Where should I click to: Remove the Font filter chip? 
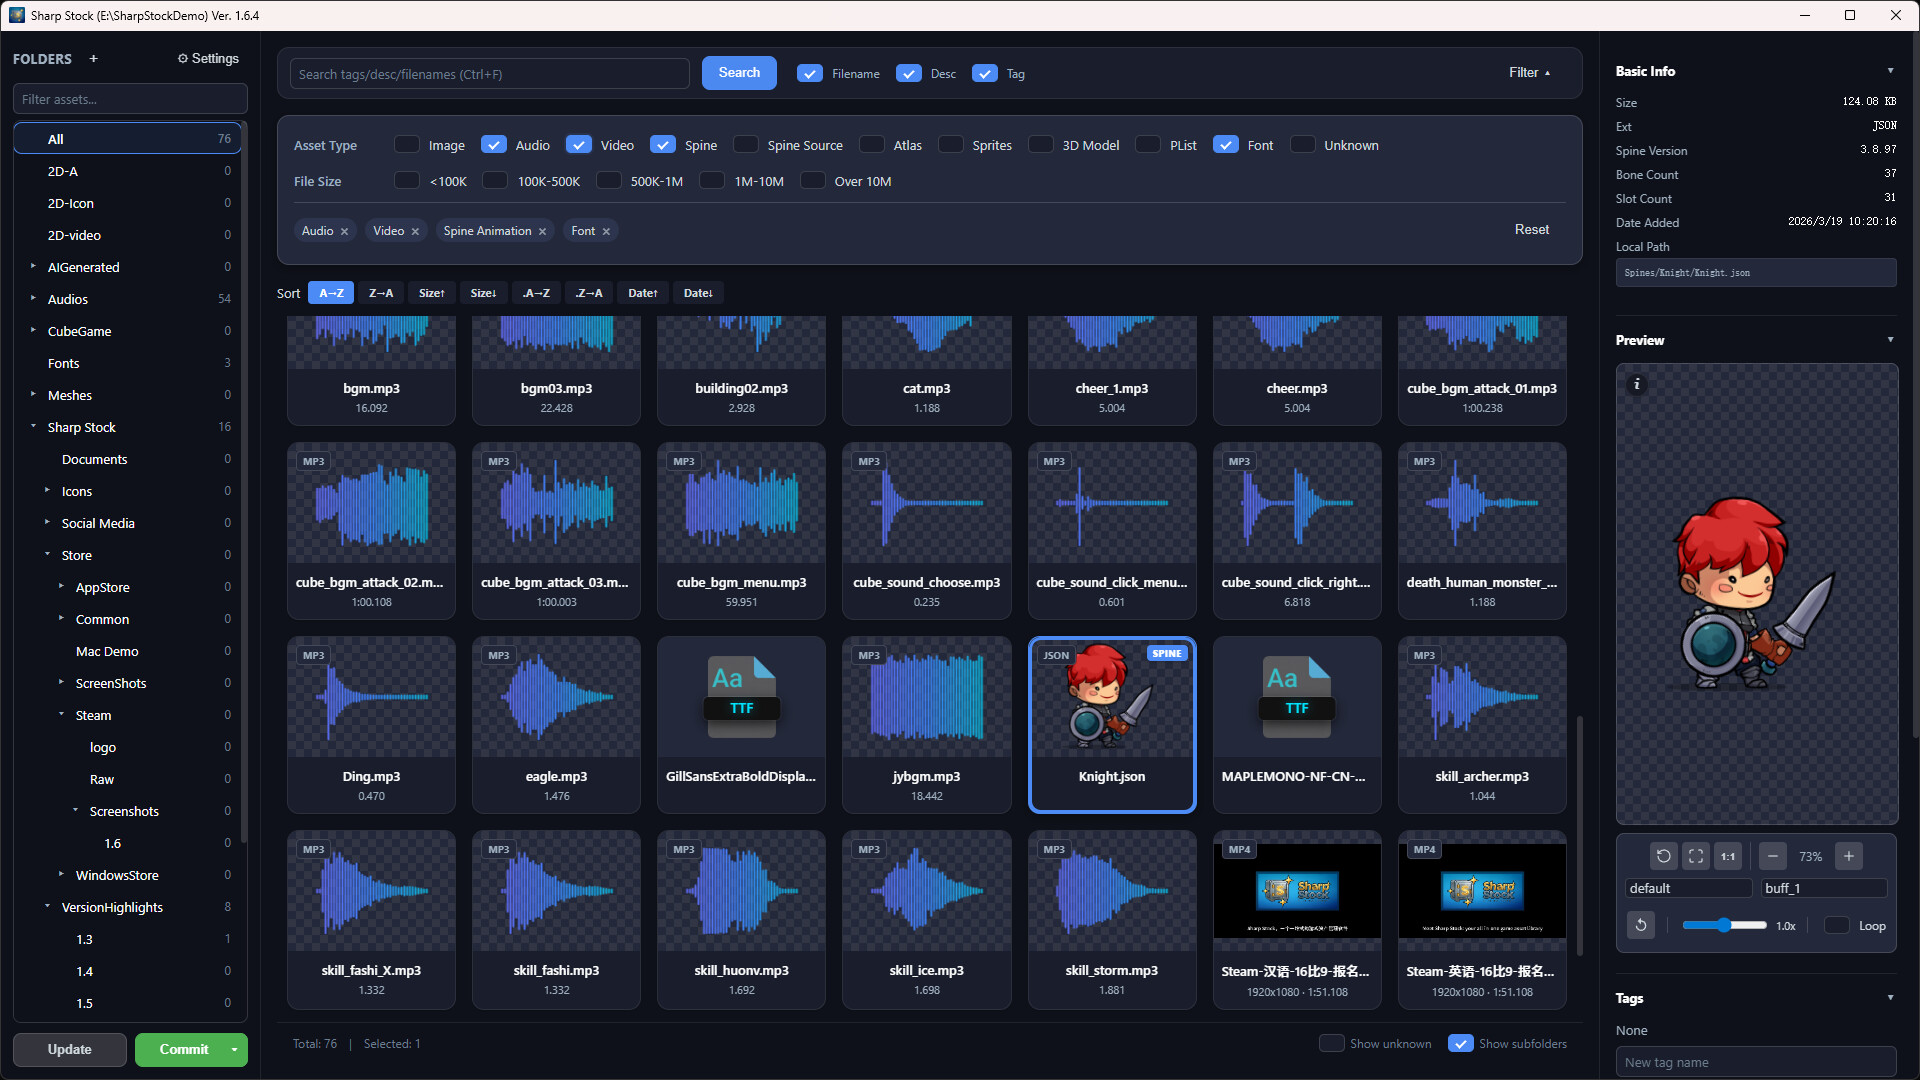(x=606, y=232)
